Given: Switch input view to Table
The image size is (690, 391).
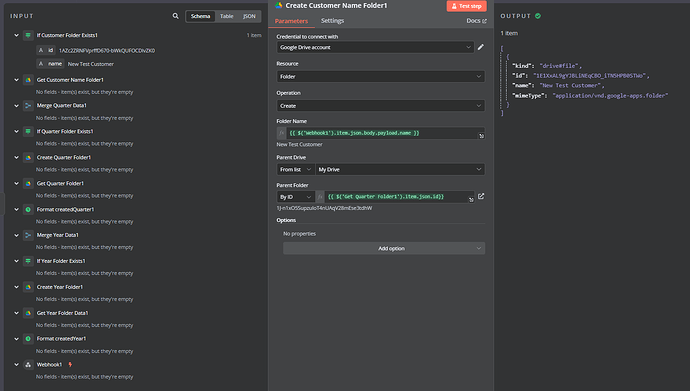Looking at the screenshot, I should click(227, 16).
